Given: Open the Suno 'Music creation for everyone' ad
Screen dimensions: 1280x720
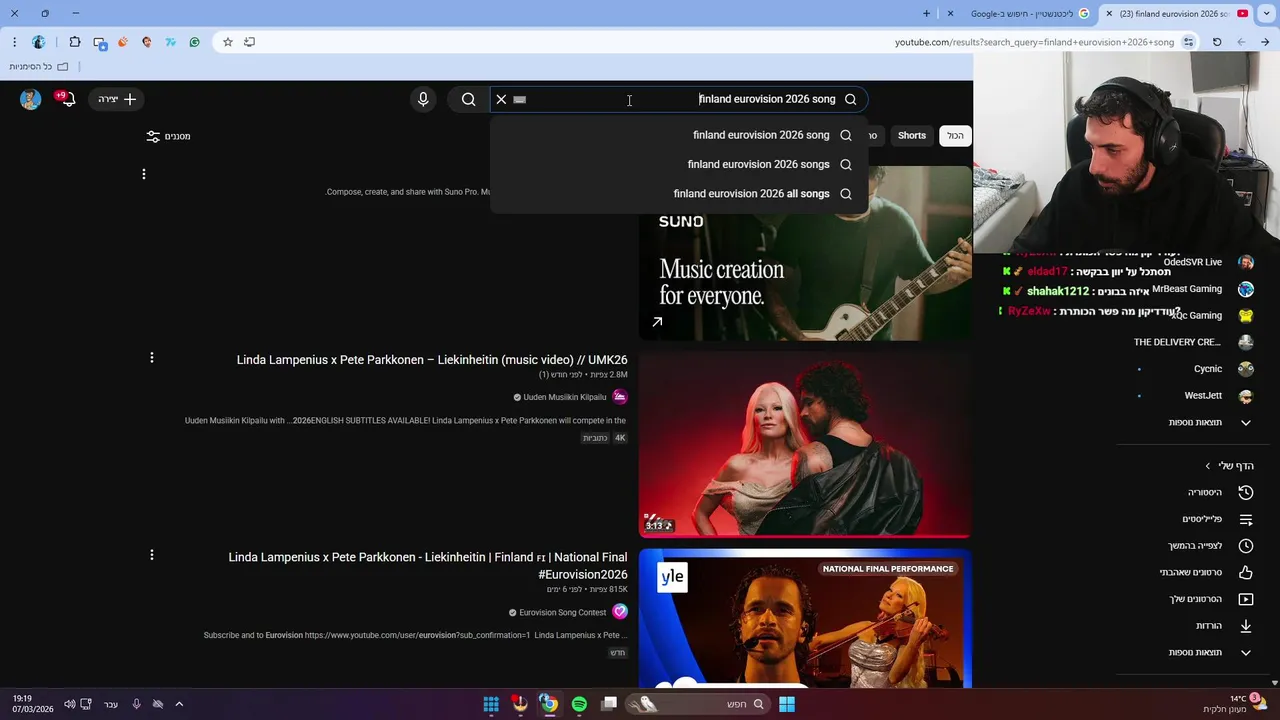Looking at the screenshot, I should pos(805,253).
